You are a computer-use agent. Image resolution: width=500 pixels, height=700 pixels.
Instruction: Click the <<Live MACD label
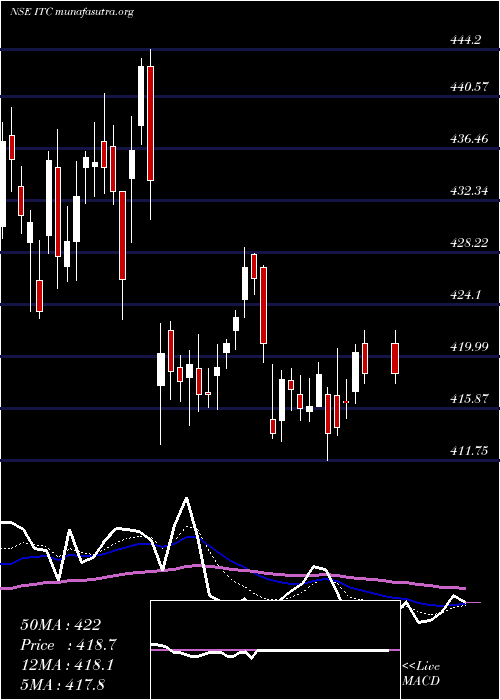pos(421,674)
